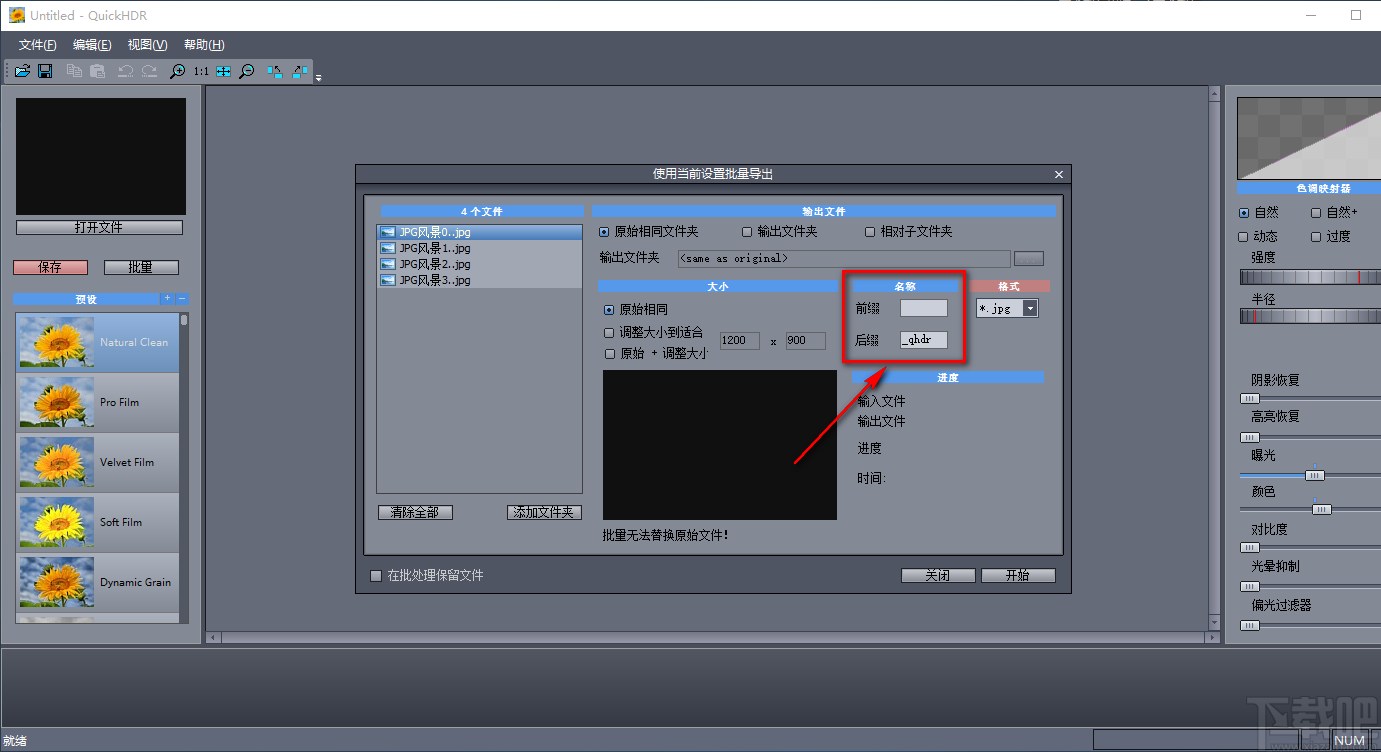
Task: Click the zoom in magnifier icon
Action: point(177,71)
